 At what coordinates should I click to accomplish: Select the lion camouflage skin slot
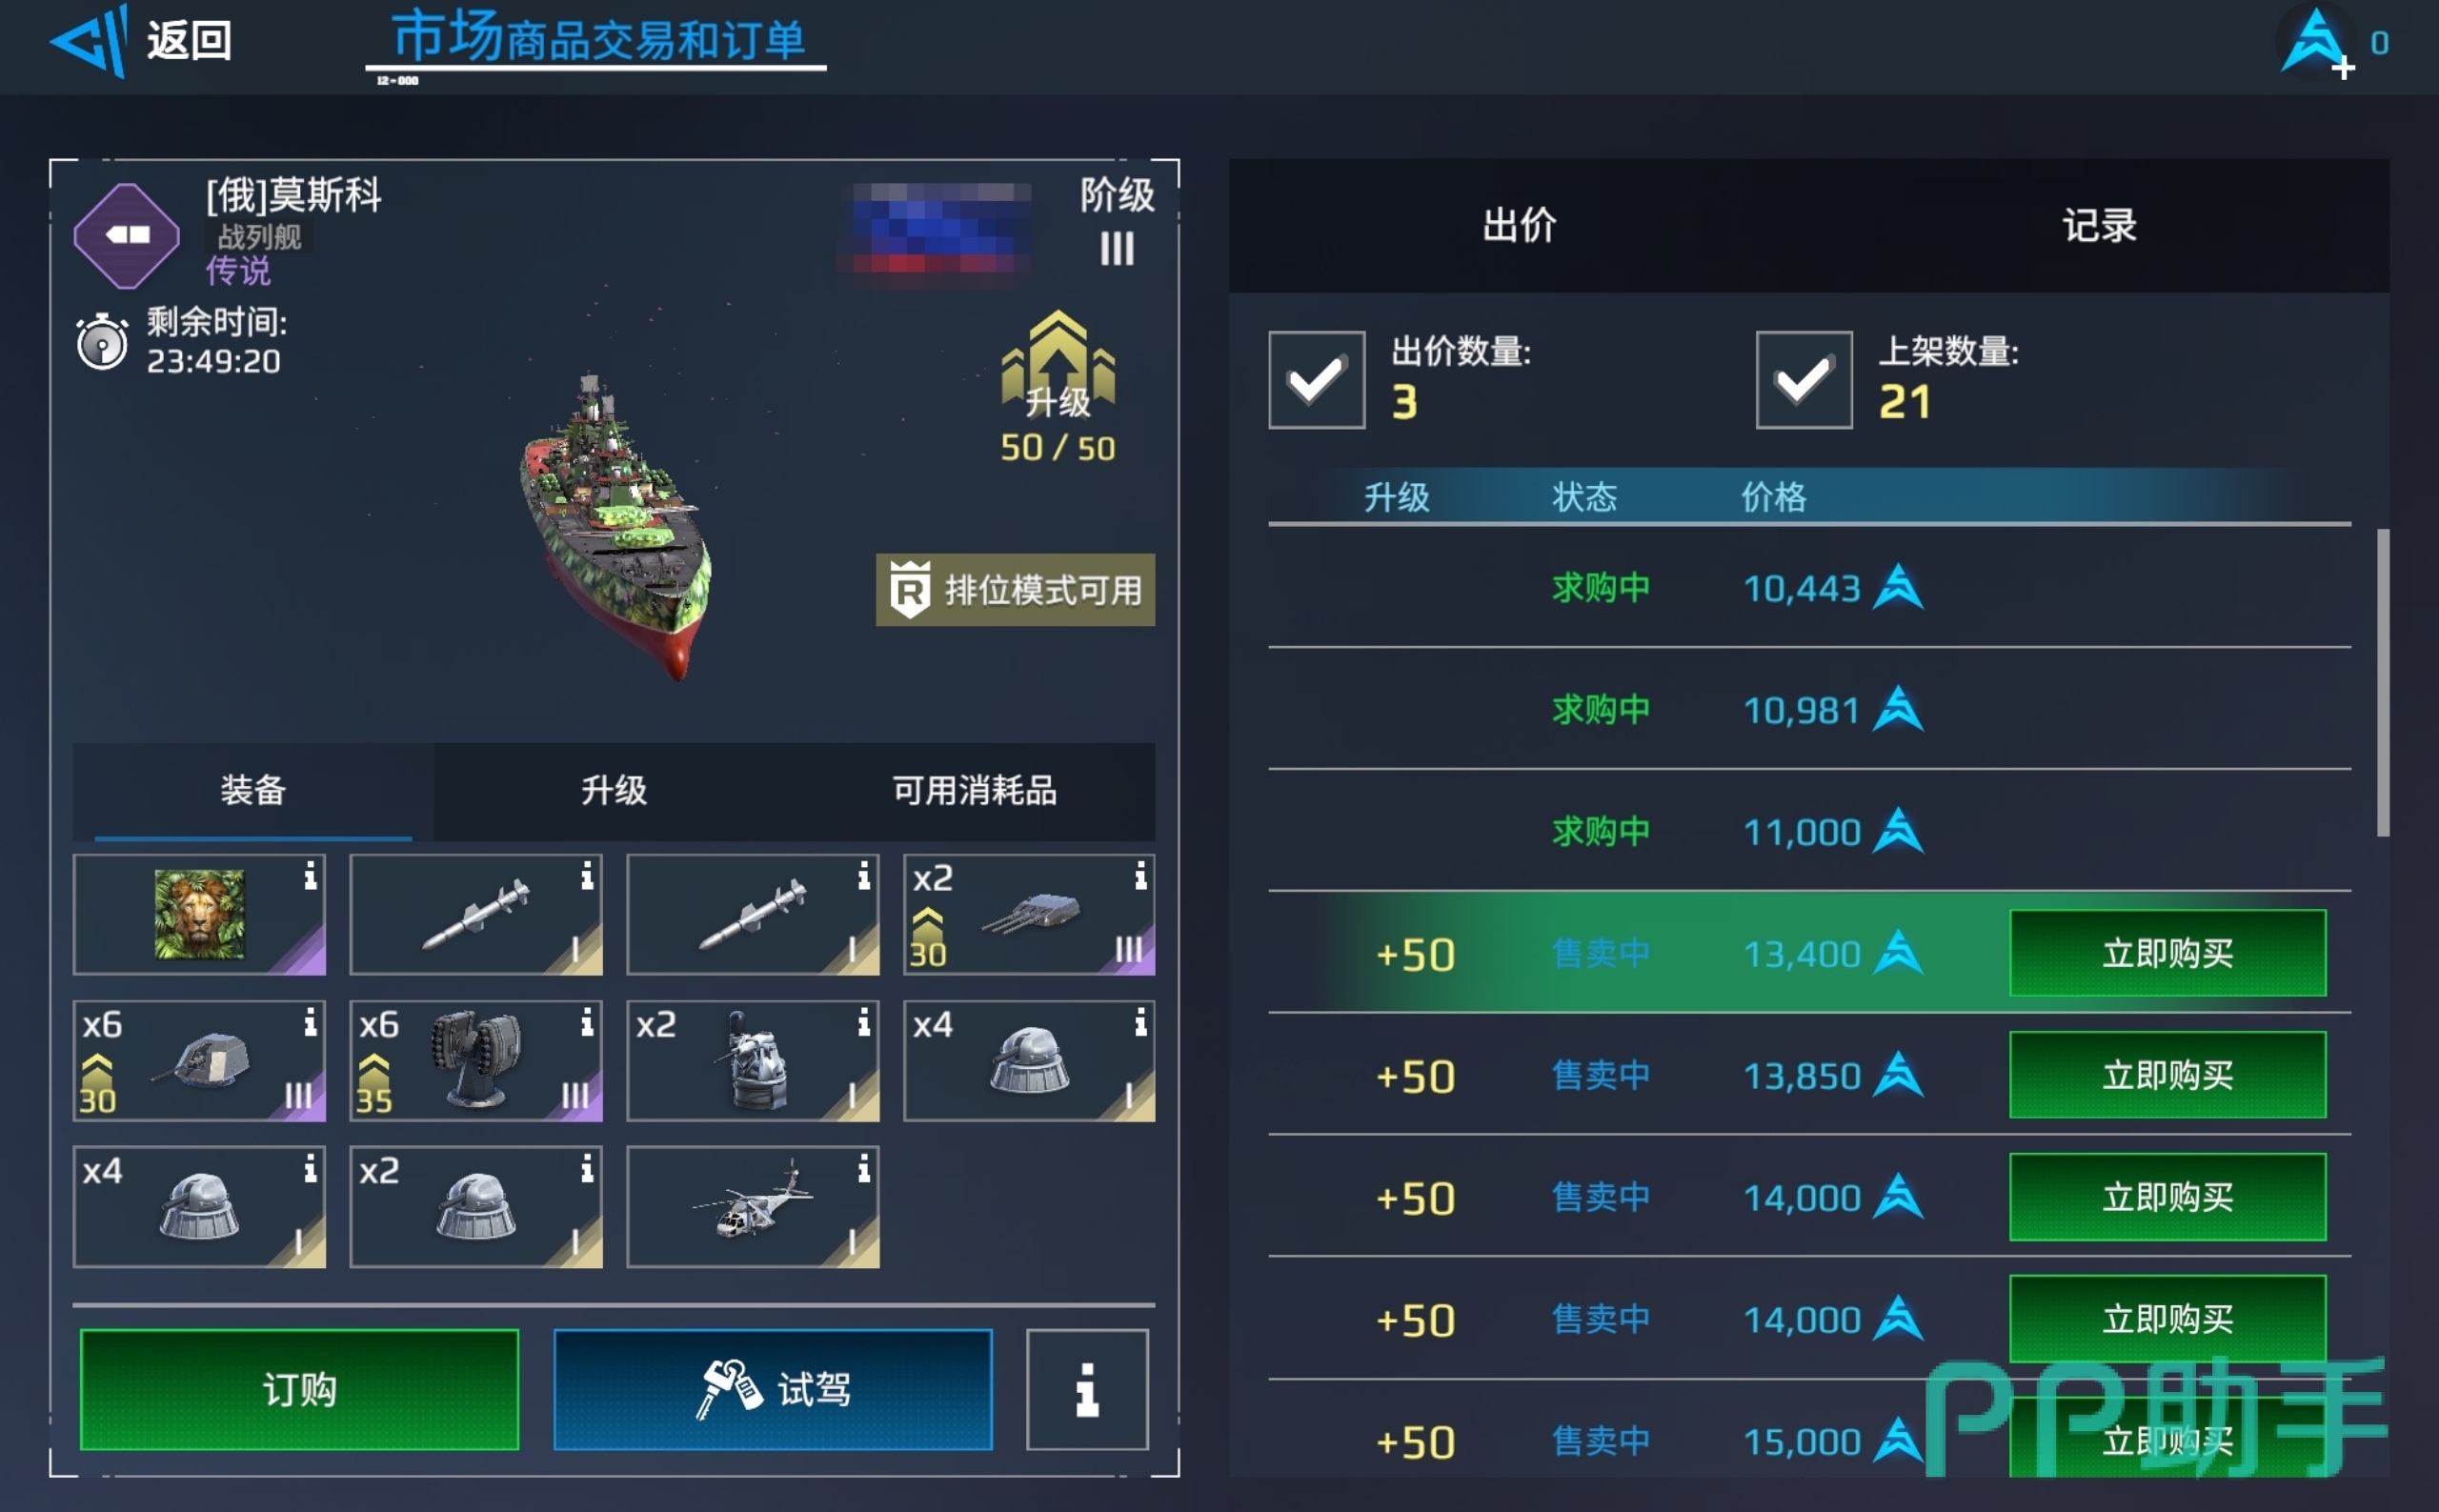(199, 914)
